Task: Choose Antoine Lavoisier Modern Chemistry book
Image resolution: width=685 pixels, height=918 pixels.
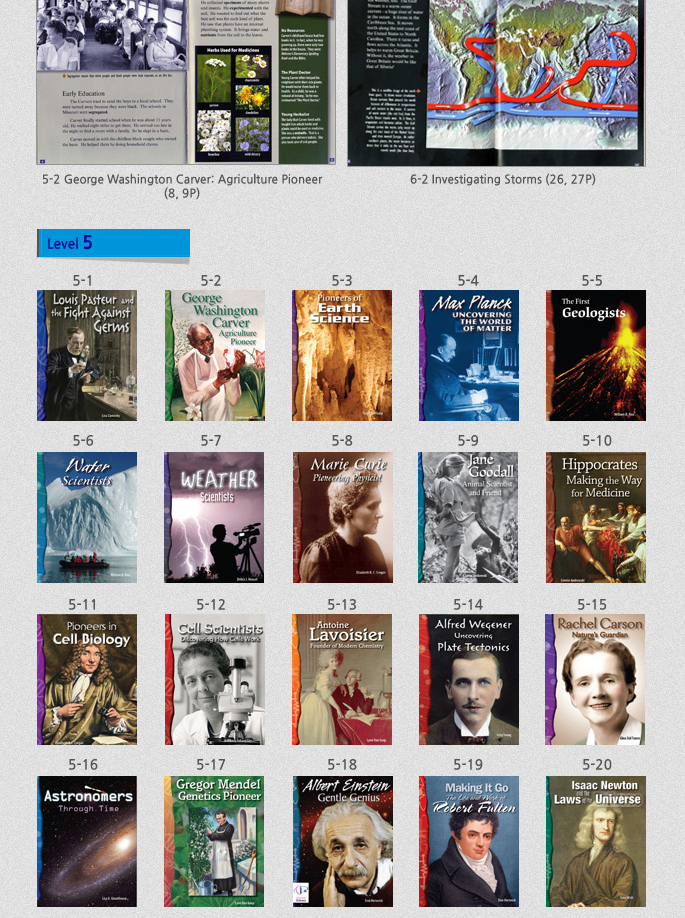Action: pyautogui.click(x=342, y=679)
